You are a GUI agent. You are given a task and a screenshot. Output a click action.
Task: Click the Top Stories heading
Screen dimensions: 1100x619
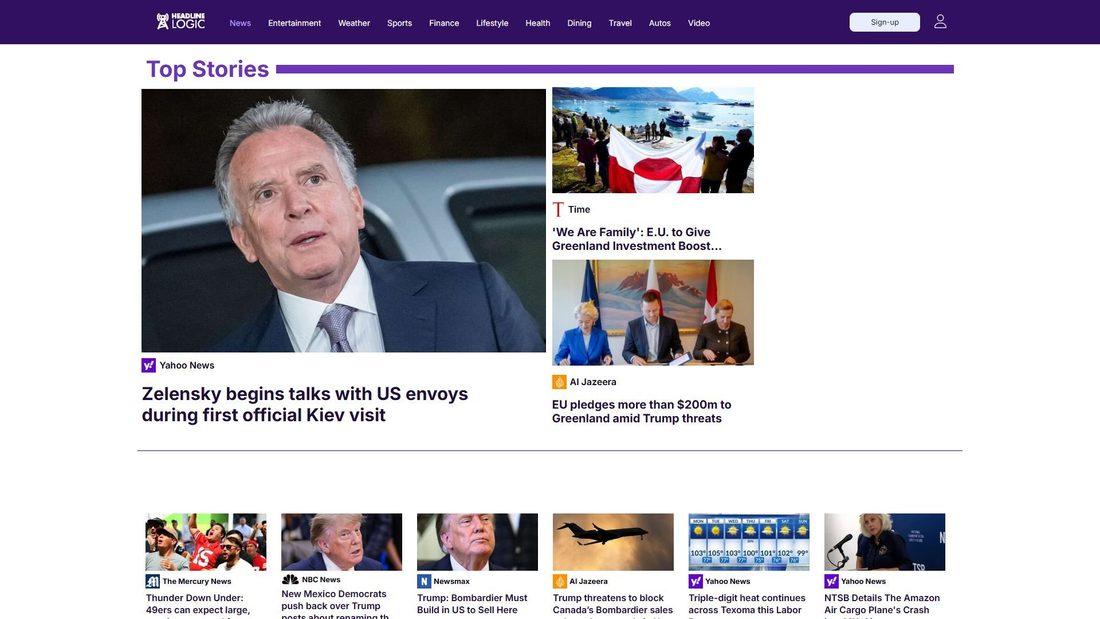tap(208, 69)
